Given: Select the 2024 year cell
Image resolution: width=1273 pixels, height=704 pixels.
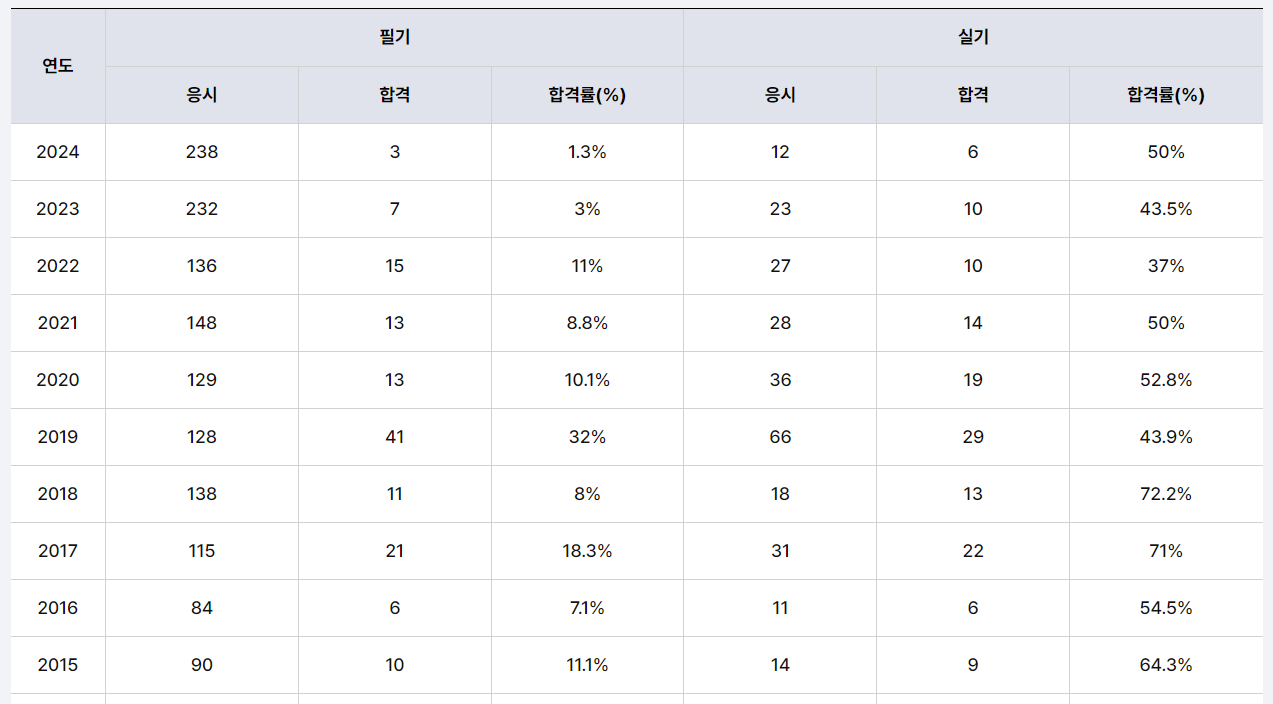Looking at the screenshot, I should click(x=58, y=152).
